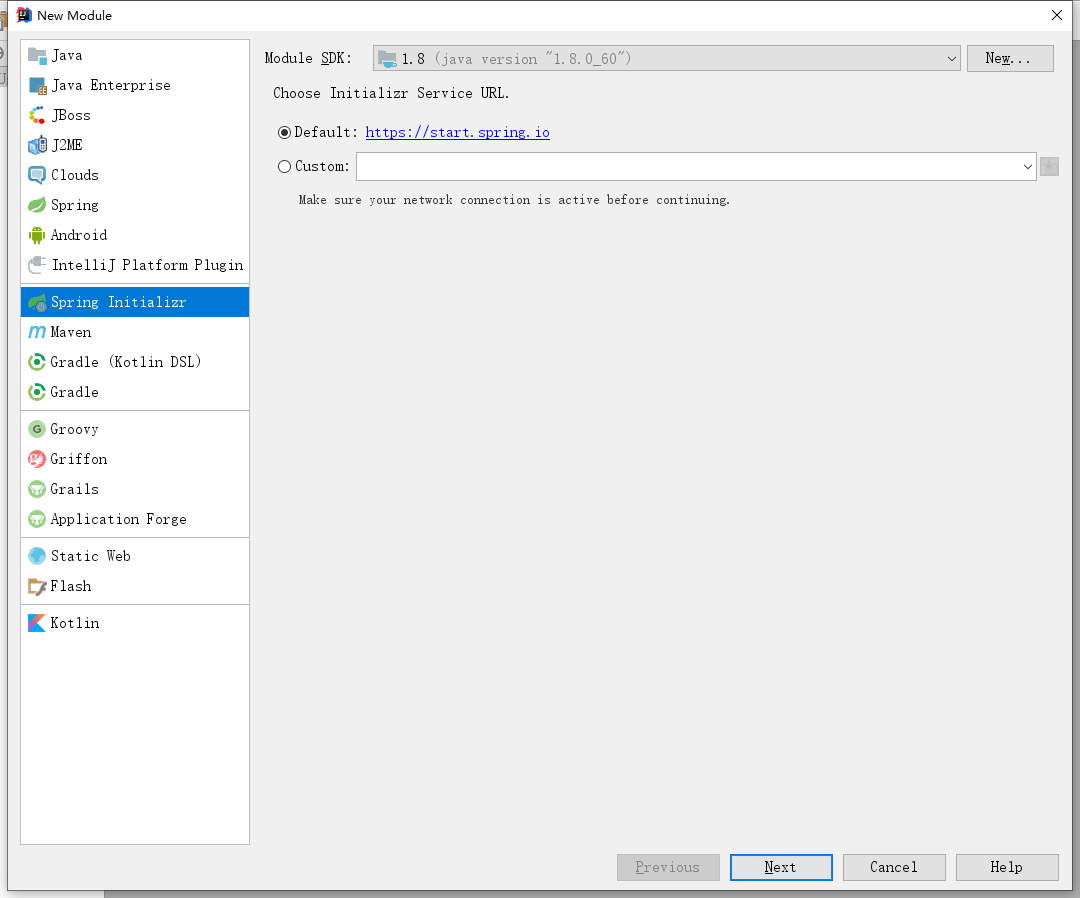The height and width of the screenshot is (898, 1080).
Task: Click the Spring Initializr icon
Action: click(37, 302)
